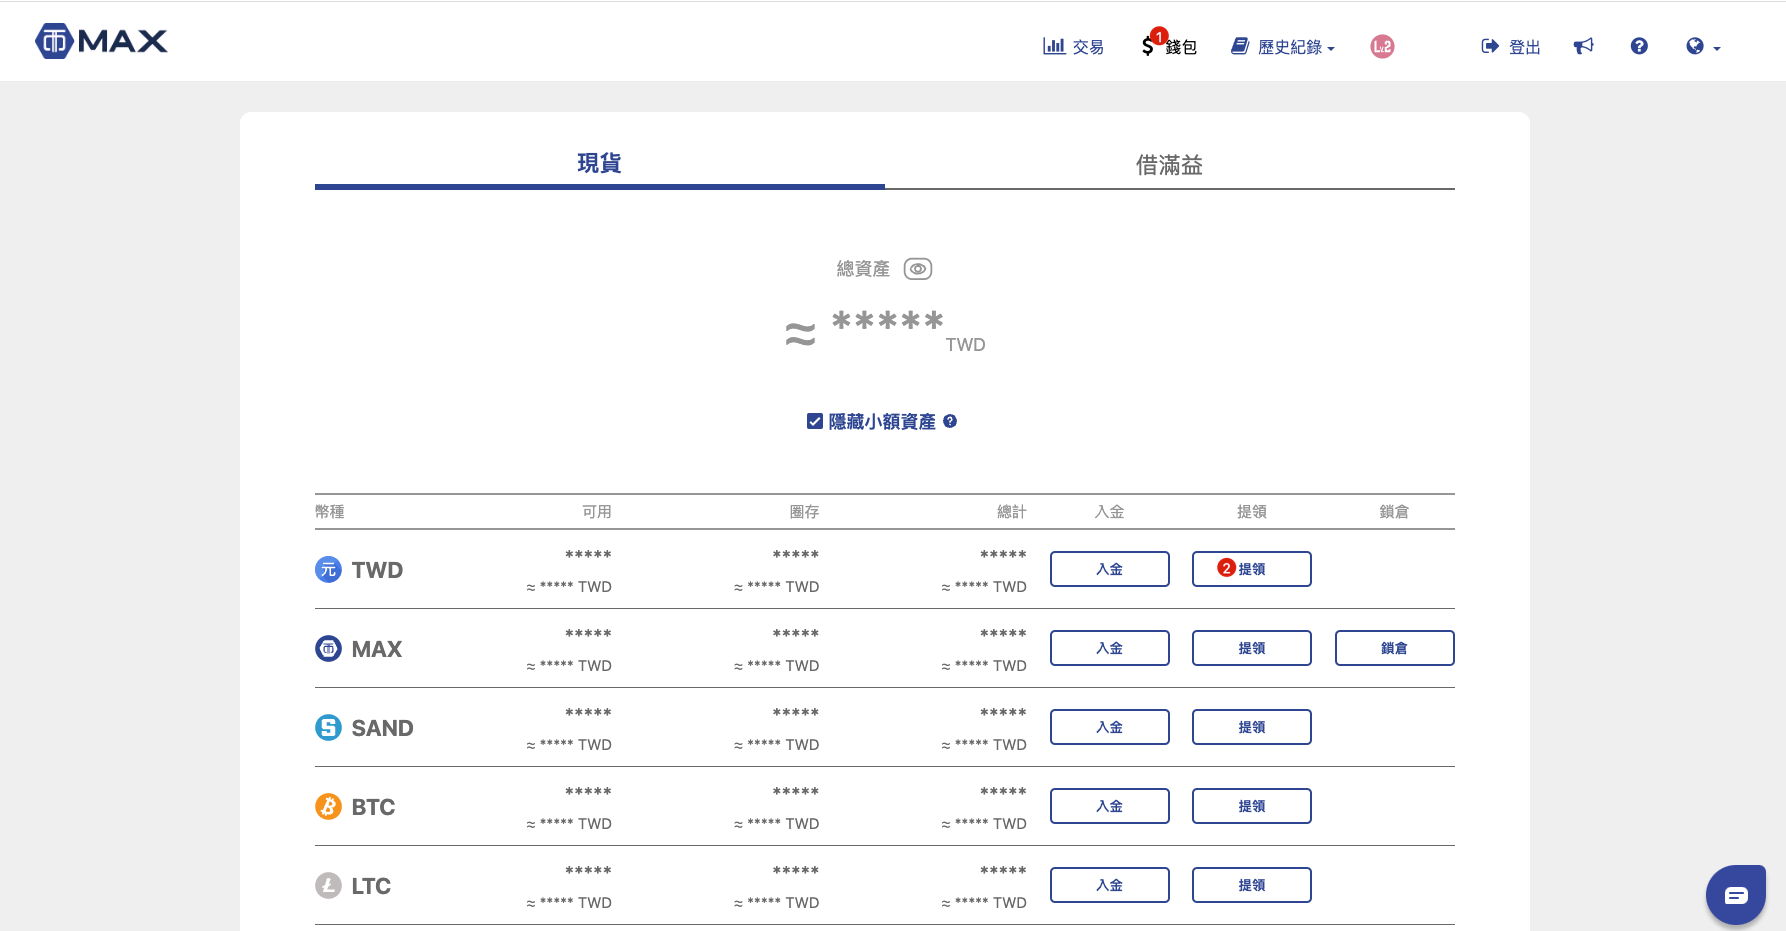This screenshot has width=1786, height=931.
Task: Click the LTC currency name
Action: [x=371, y=886]
